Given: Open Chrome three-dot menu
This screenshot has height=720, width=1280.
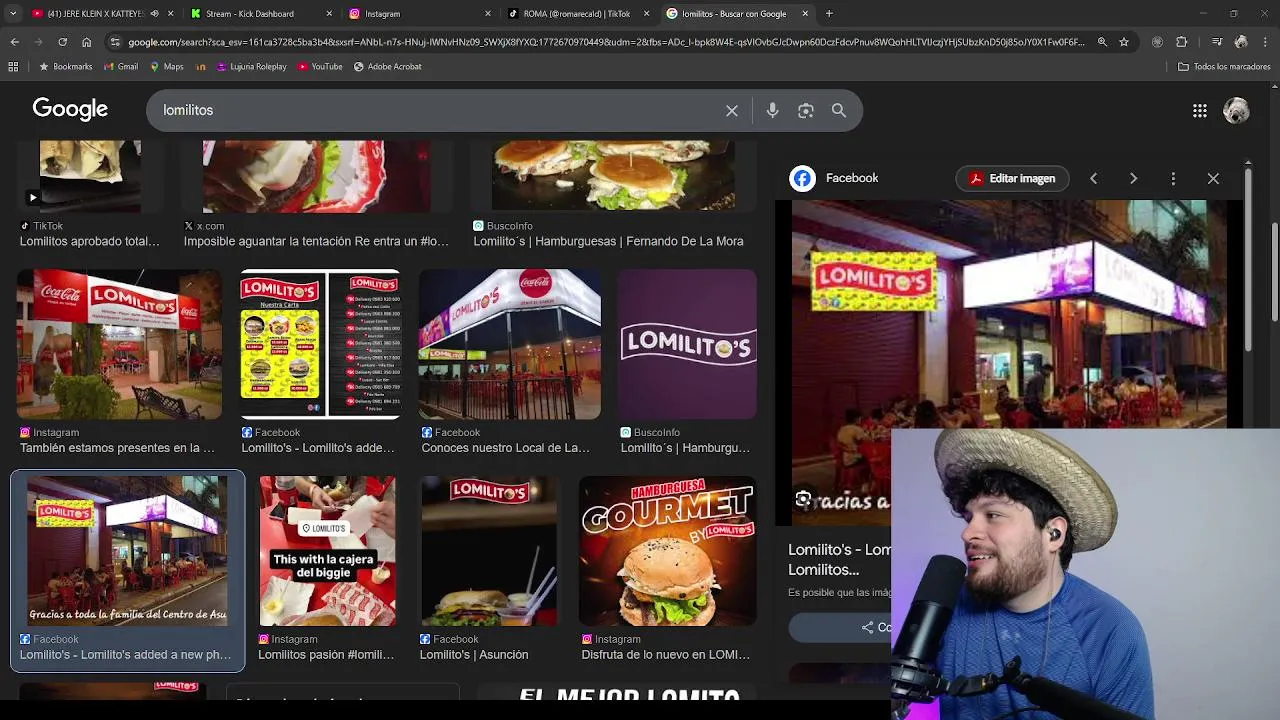Looking at the screenshot, I should point(1265,42).
